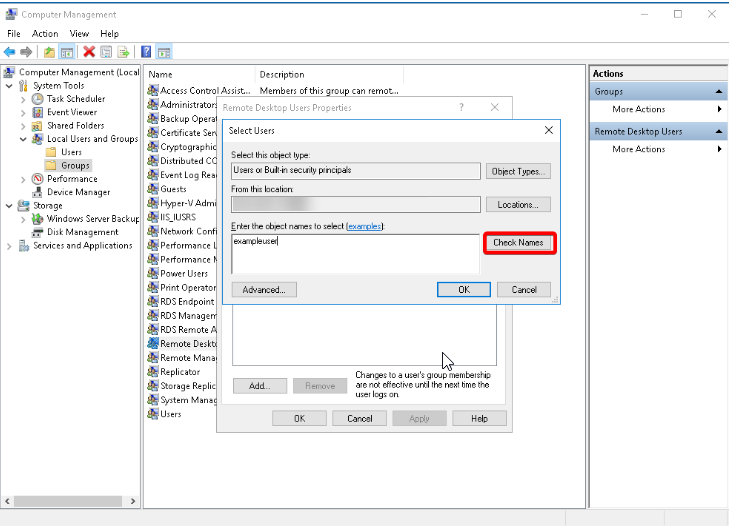The width and height of the screenshot is (730, 527).
Task: Click the Performance monitor icon
Action: (x=37, y=179)
